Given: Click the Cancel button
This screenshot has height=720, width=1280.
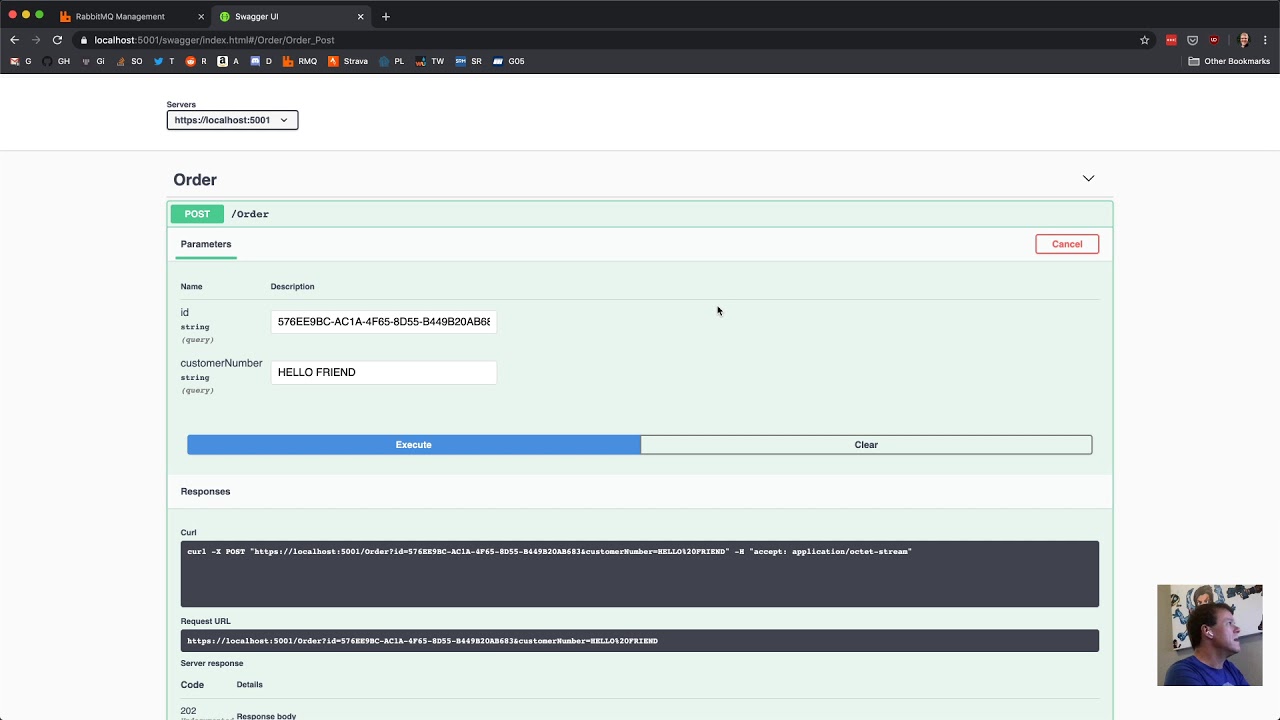Looking at the screenshot, I should pyautogui.click(x=1067, y=244).
